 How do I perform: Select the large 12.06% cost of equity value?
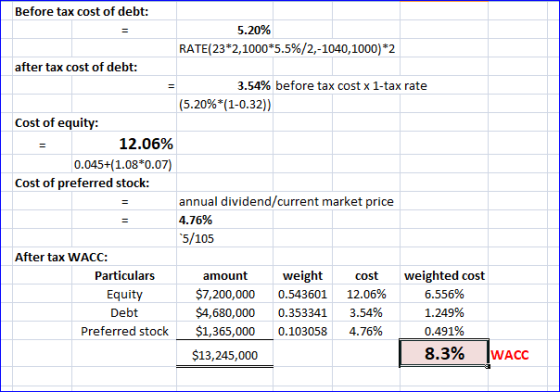146,144
